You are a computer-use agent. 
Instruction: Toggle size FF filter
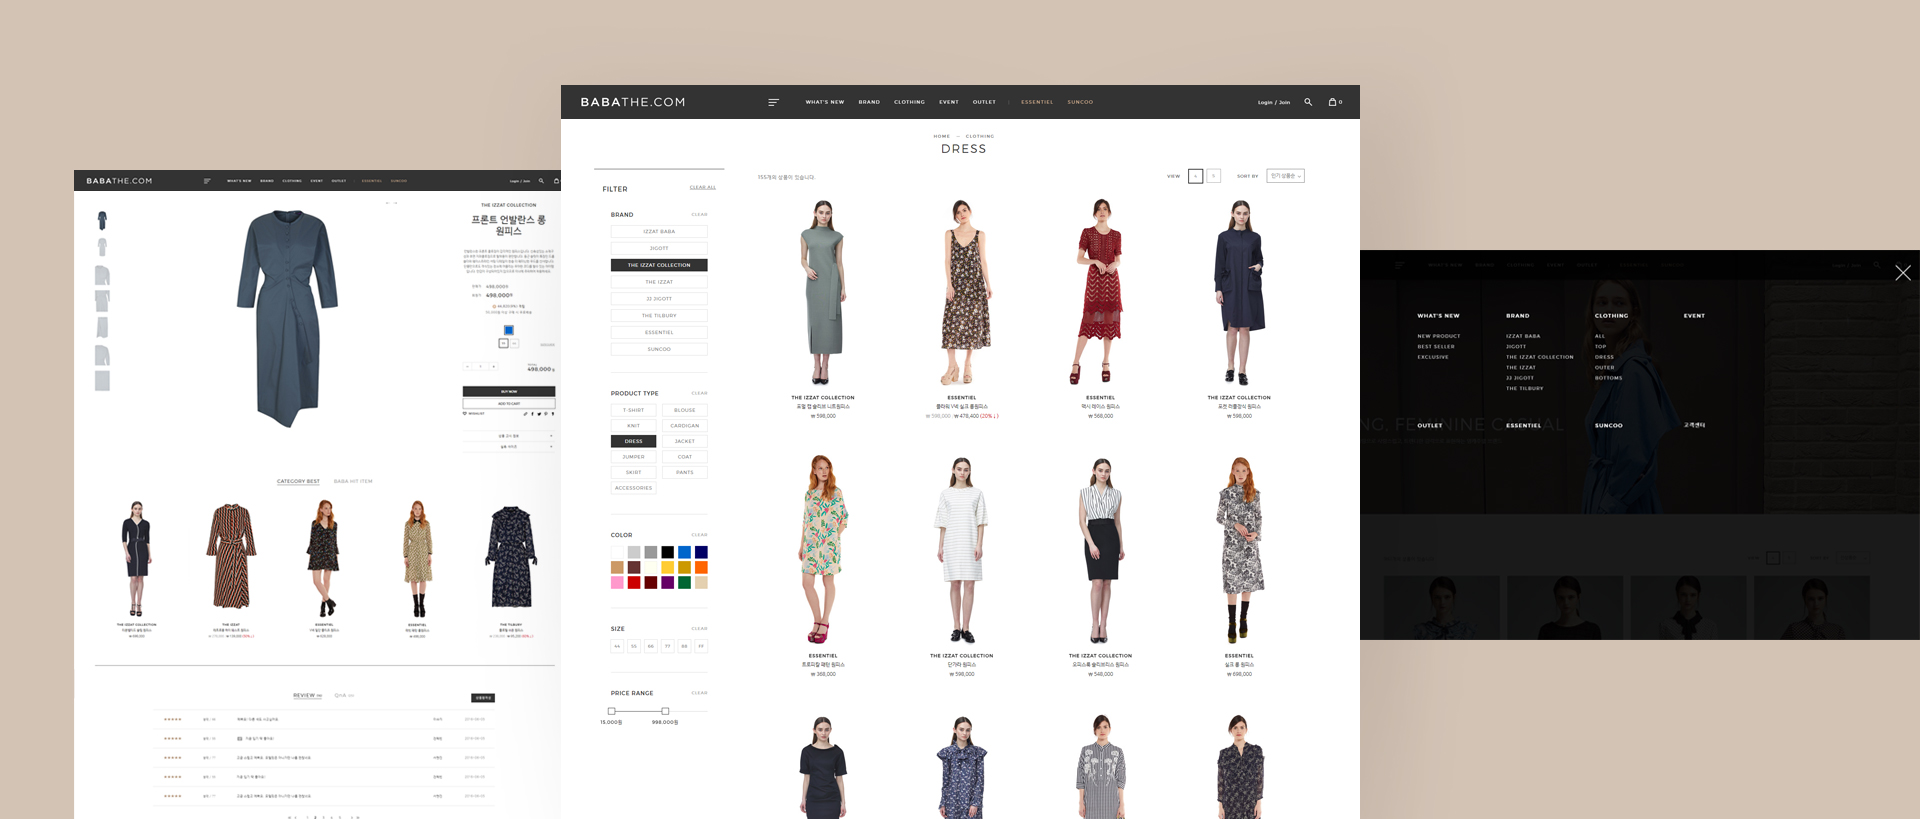(x=701, y=646)
